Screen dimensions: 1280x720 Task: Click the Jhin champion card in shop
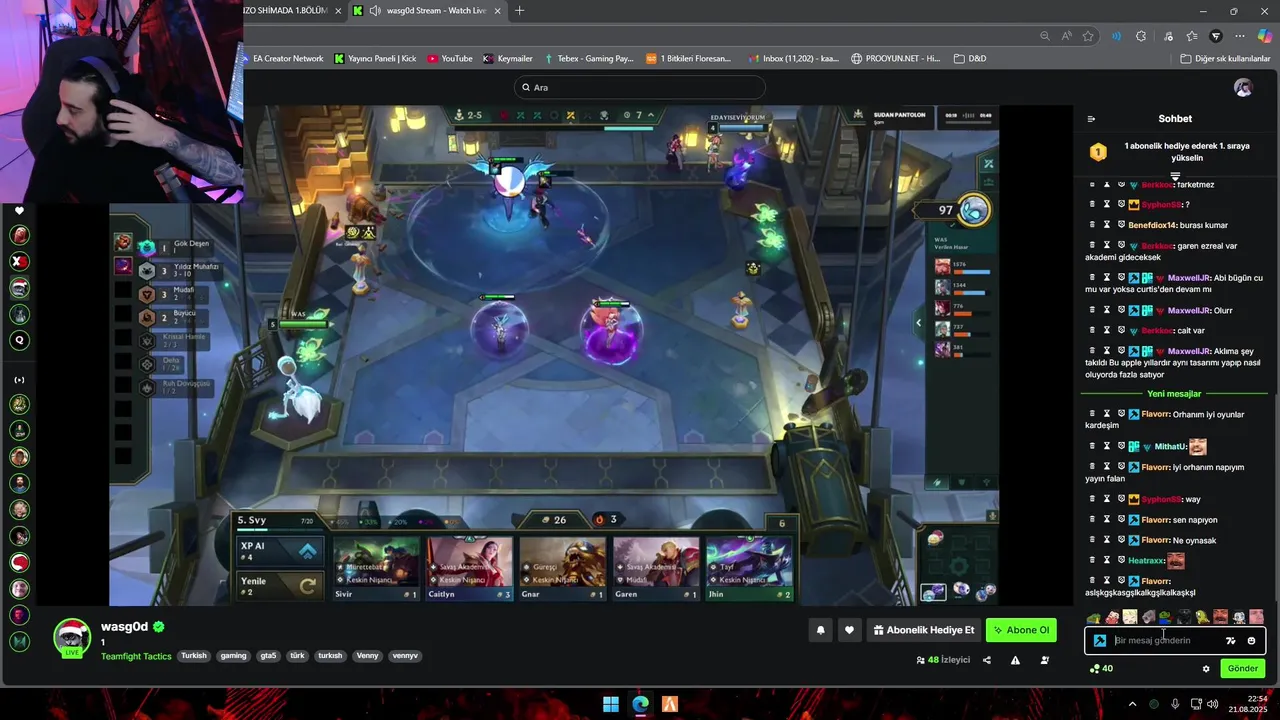click(749, 568)
